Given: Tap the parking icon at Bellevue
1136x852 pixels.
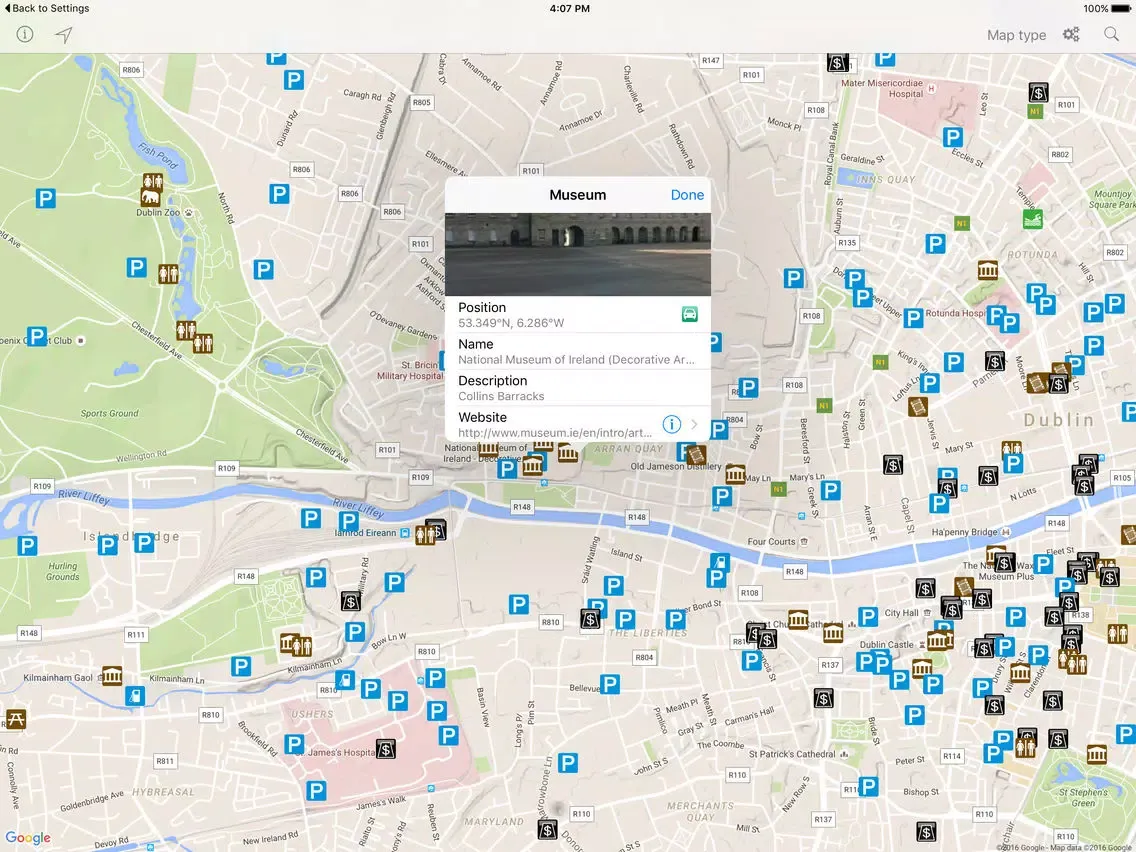Looking at the screenshot, I should pyautogui.click(x=610, y=684).
